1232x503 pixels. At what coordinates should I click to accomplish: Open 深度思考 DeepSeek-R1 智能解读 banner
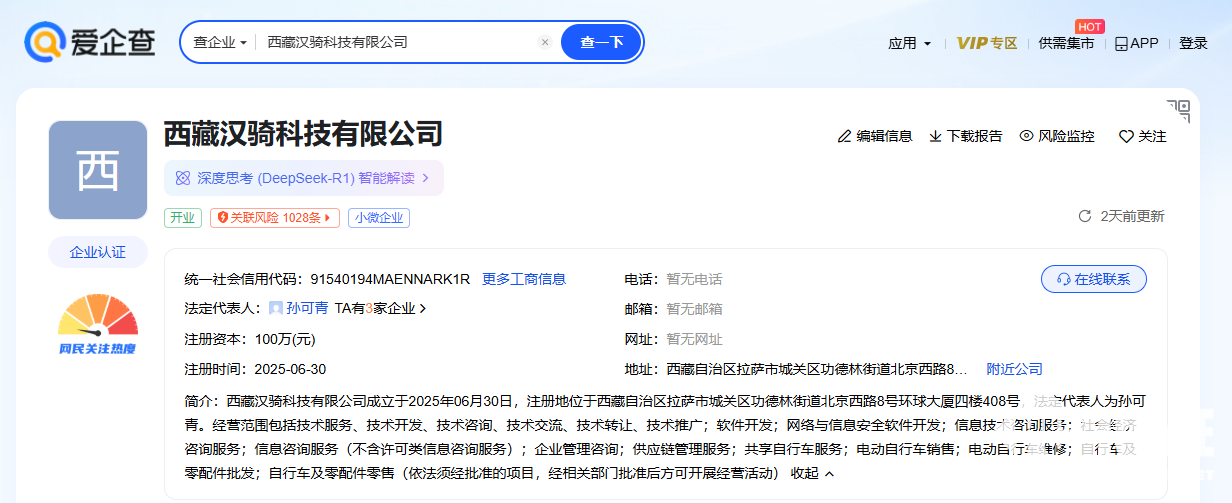(303, 178)
